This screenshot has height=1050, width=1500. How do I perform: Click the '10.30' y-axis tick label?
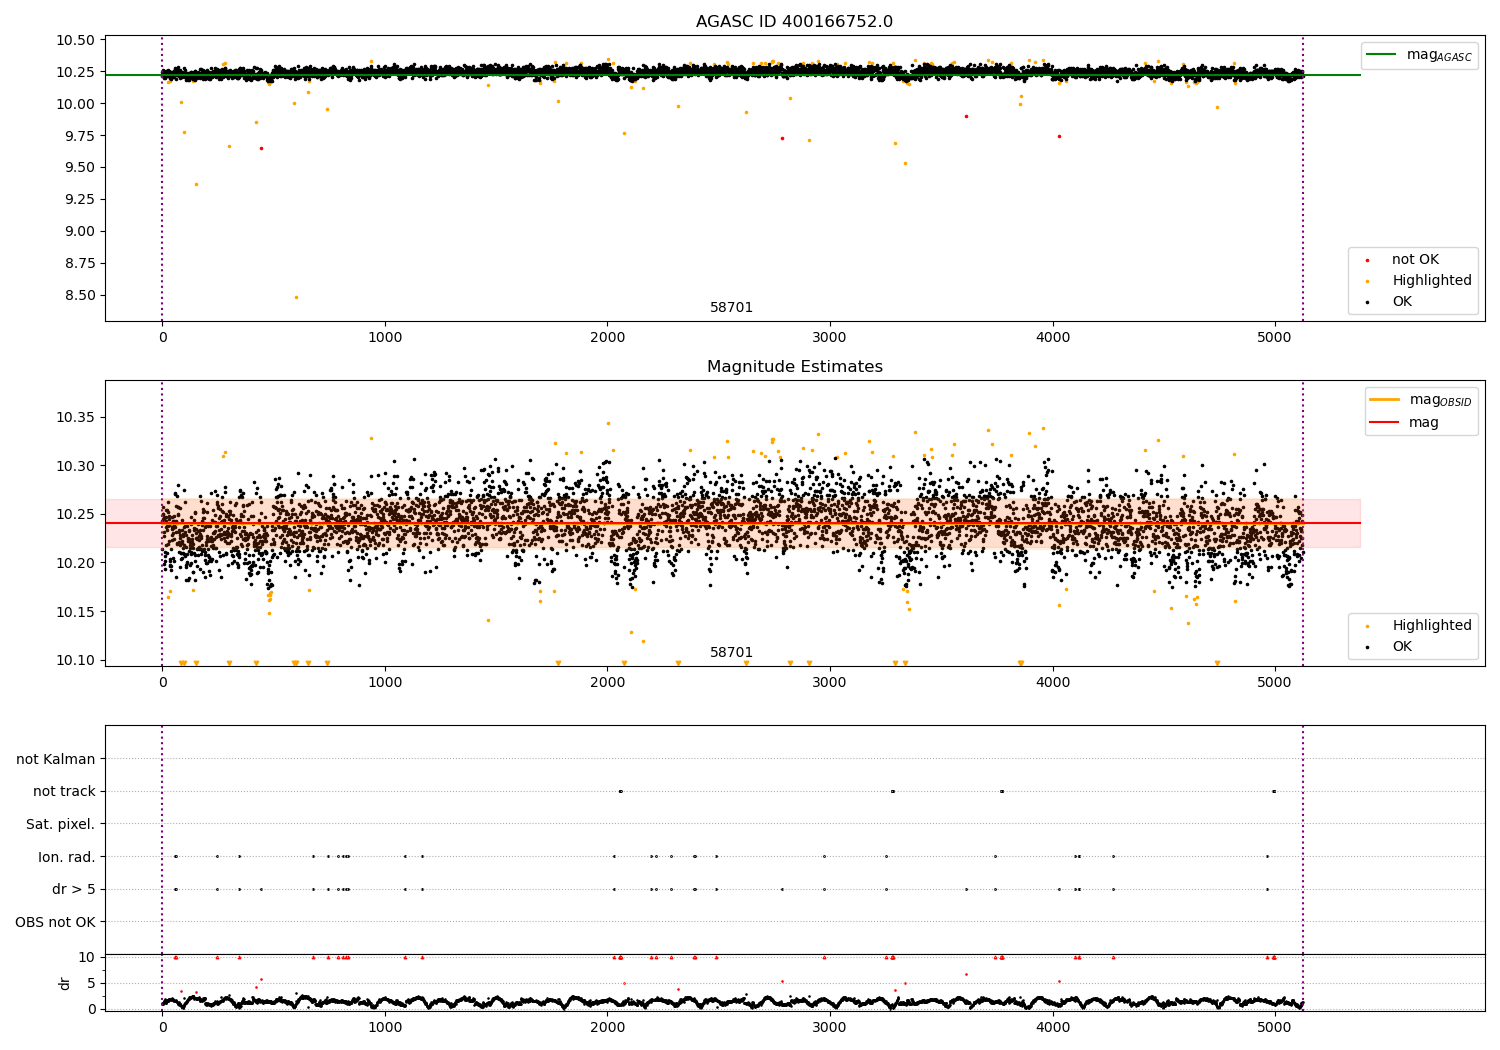76,467
